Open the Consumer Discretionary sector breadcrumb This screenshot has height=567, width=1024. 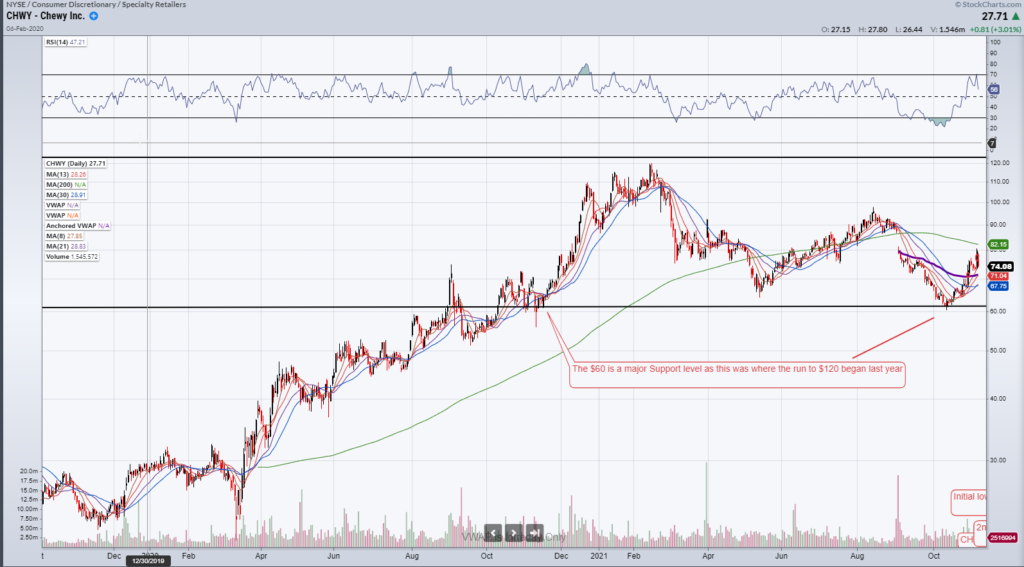point(72,4)
